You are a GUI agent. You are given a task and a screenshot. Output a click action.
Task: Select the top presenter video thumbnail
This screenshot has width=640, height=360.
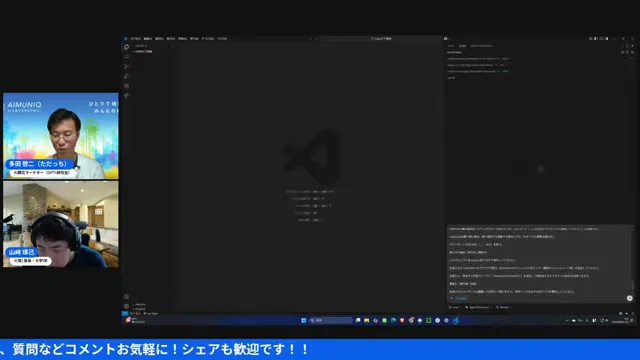[x=61, y=136]
